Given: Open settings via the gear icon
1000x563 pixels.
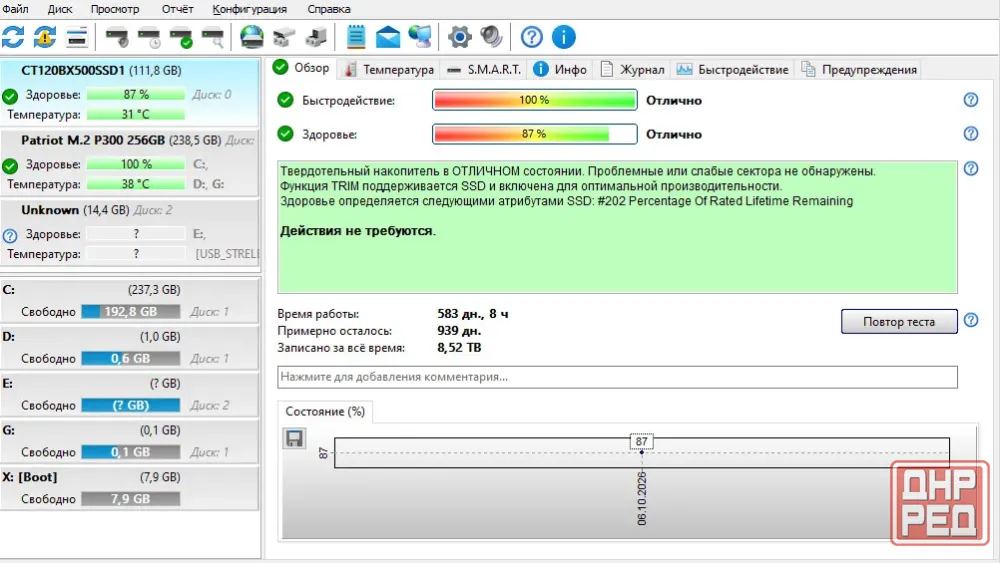Looking at the screenshot, I should click(x=459, y=37).
